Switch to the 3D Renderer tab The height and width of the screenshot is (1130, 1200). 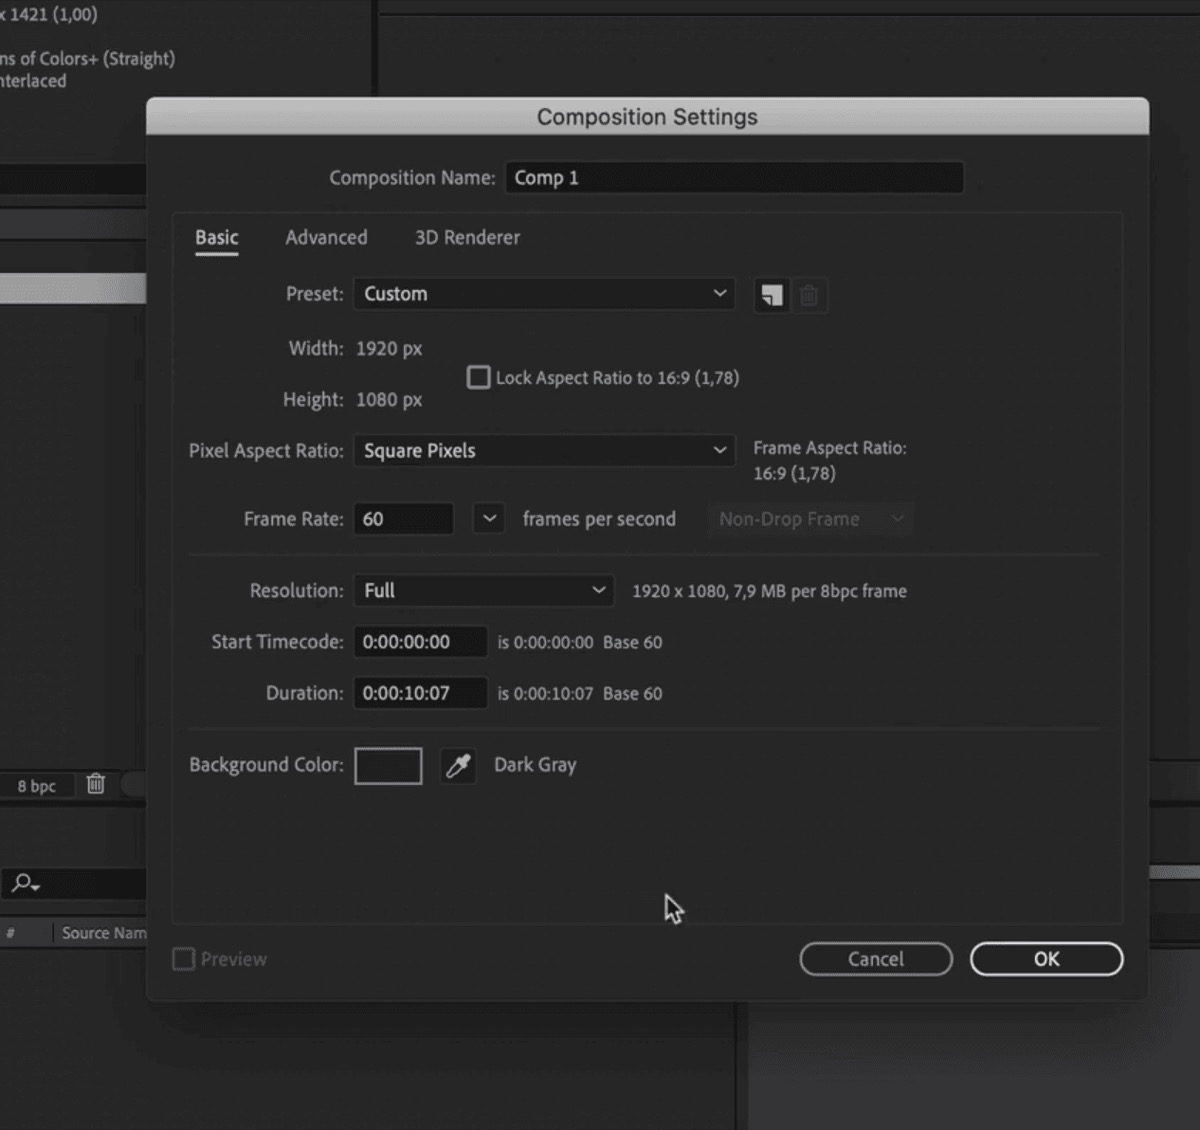pyautogui.click(x=467, y=238)
